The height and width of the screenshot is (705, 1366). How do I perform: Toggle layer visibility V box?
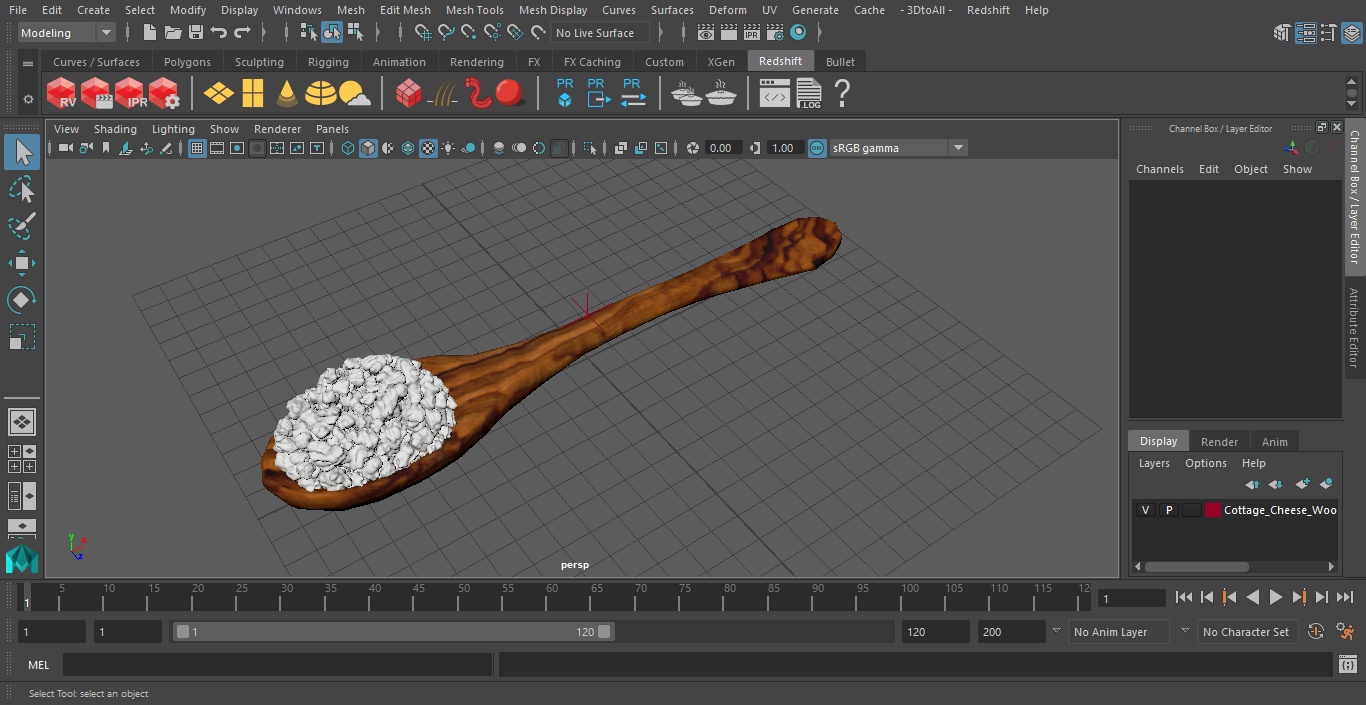tap(1145, 510)
